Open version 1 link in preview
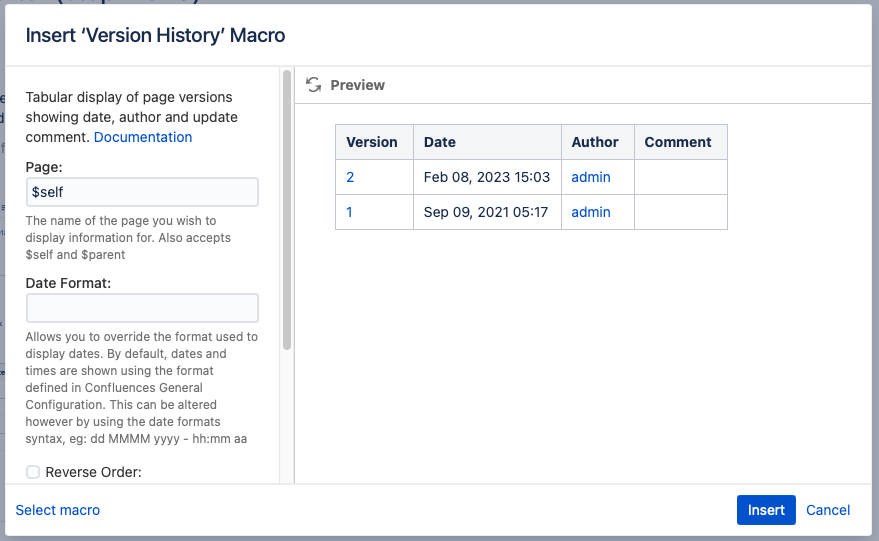The image size is (879, 541). (x=349, y=212)
